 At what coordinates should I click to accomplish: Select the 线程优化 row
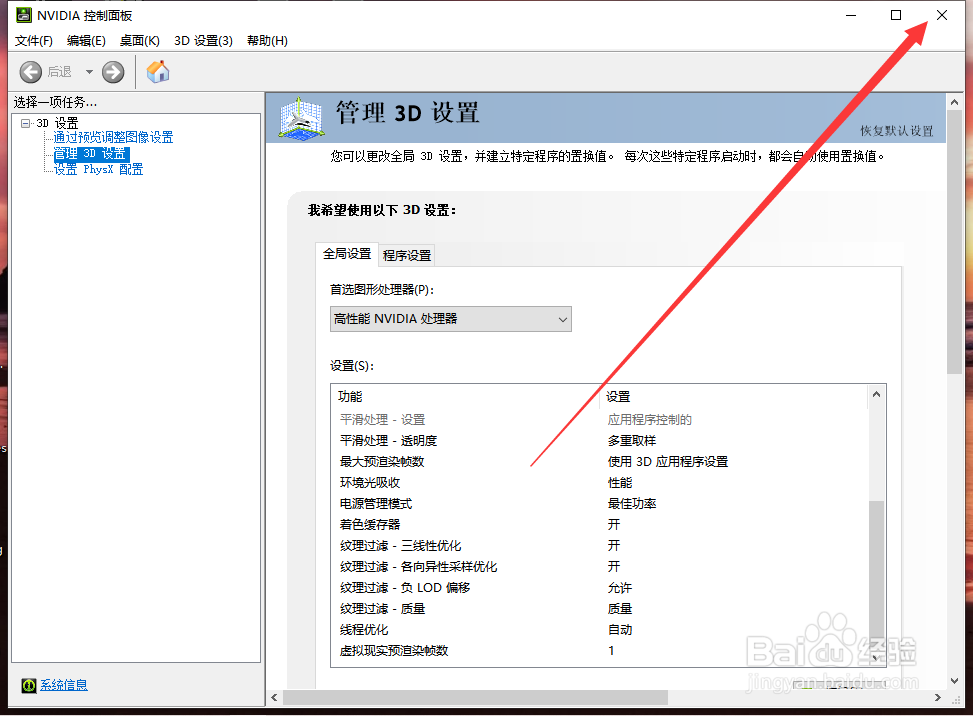pyautogui.click(x=600, y=630)
